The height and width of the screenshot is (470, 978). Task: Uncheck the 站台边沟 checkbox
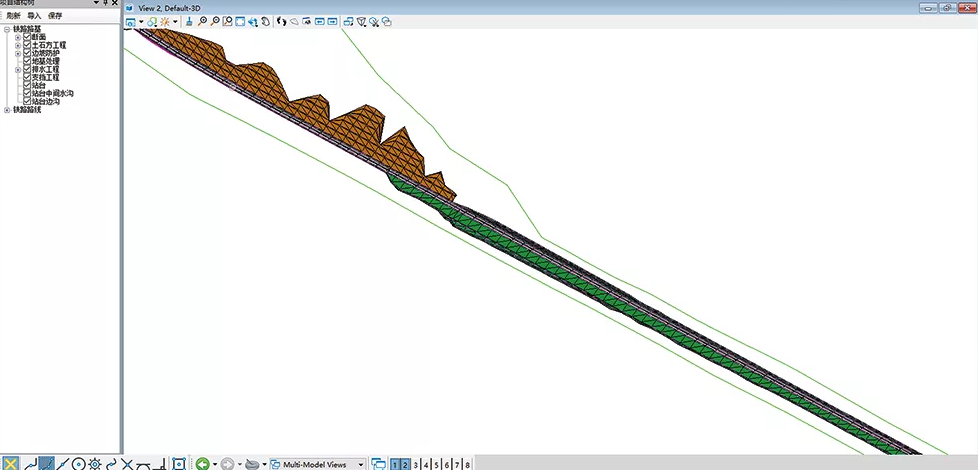(x=27, y=101)
